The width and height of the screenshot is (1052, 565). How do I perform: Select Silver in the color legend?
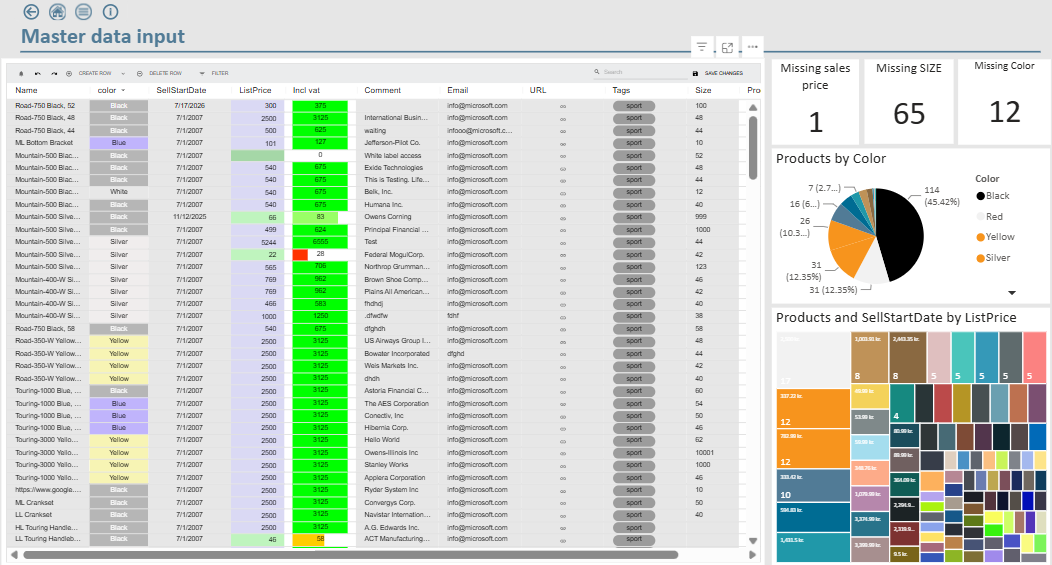993,258
